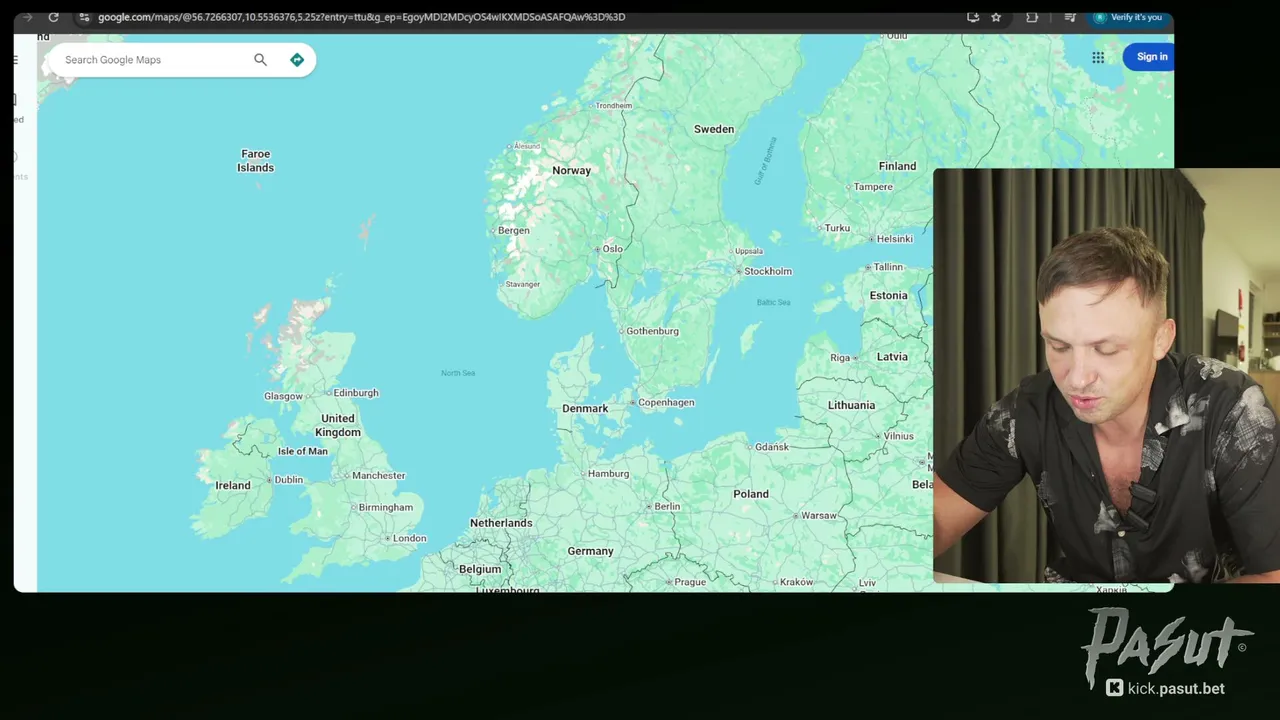Click the browser forward arrow
Screen dimensions: 1280x720
(x=27, y=17)
